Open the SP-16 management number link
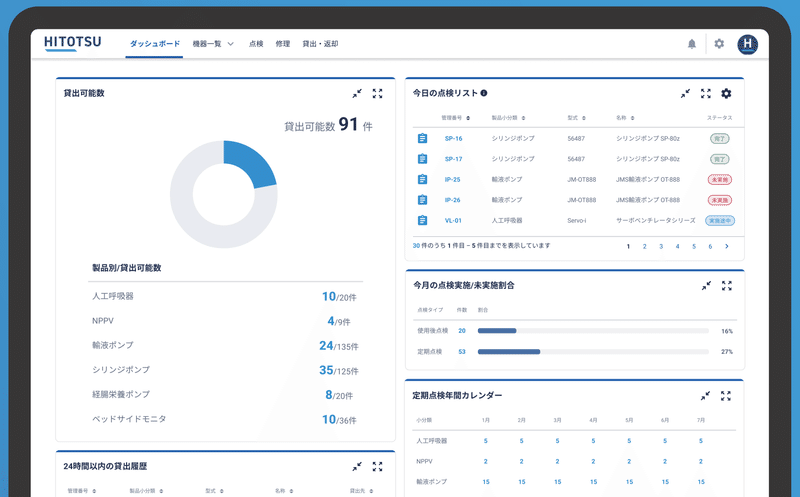The height and width of the screenshot is (497, 800). click(453, 138)
